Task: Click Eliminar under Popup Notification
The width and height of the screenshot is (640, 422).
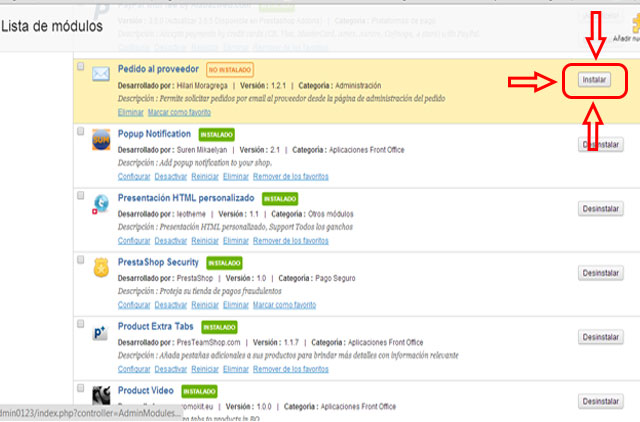Action: [236, 176]
